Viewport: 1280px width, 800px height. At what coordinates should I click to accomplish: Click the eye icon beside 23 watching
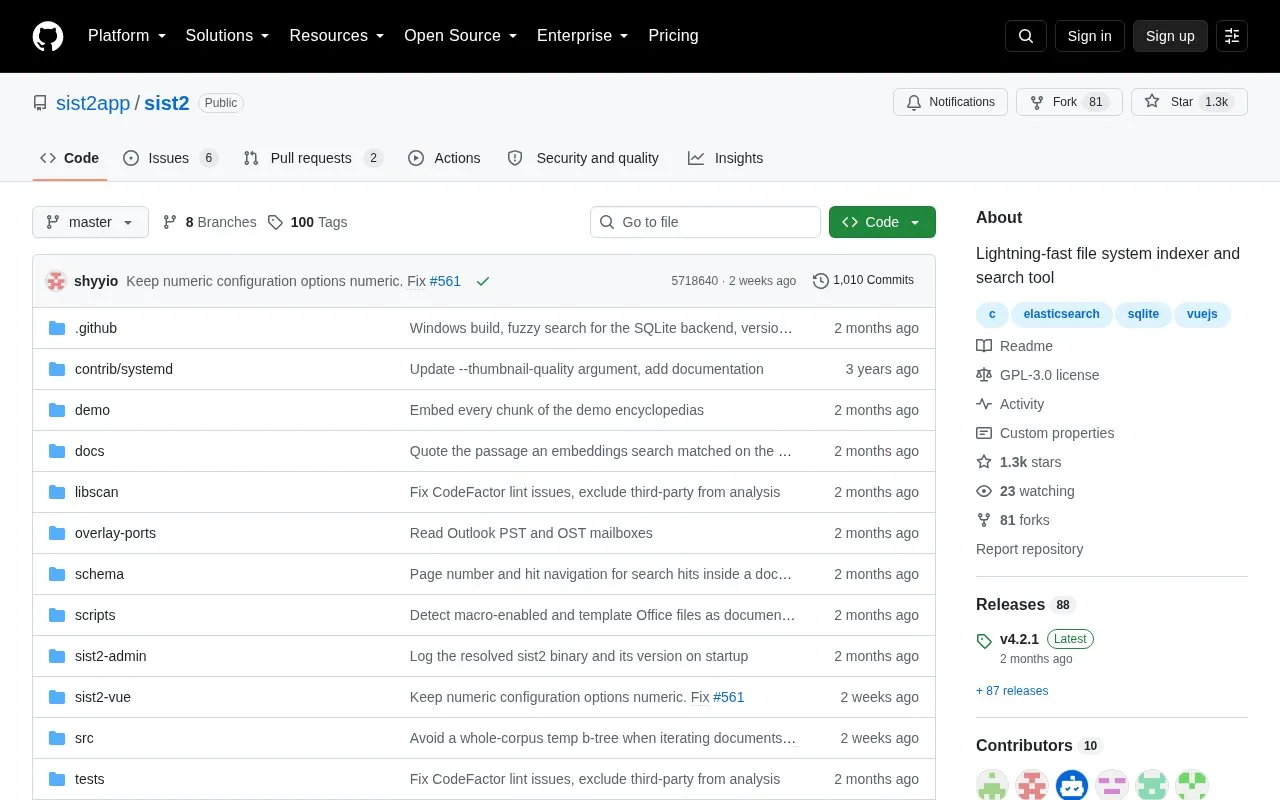(x=984, y=491)
